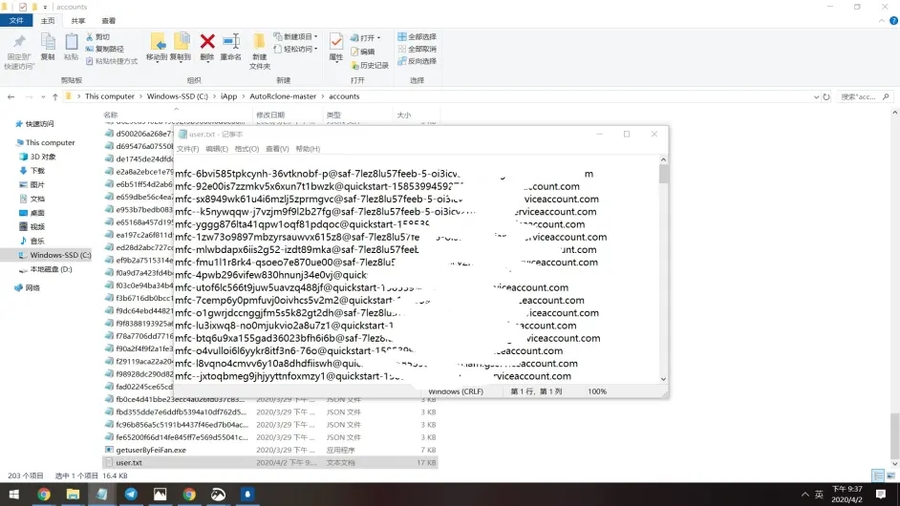Click 复制路径 (copy path) in ribbon
Screen dimensions: 900x506
click(x=107, y=49)
